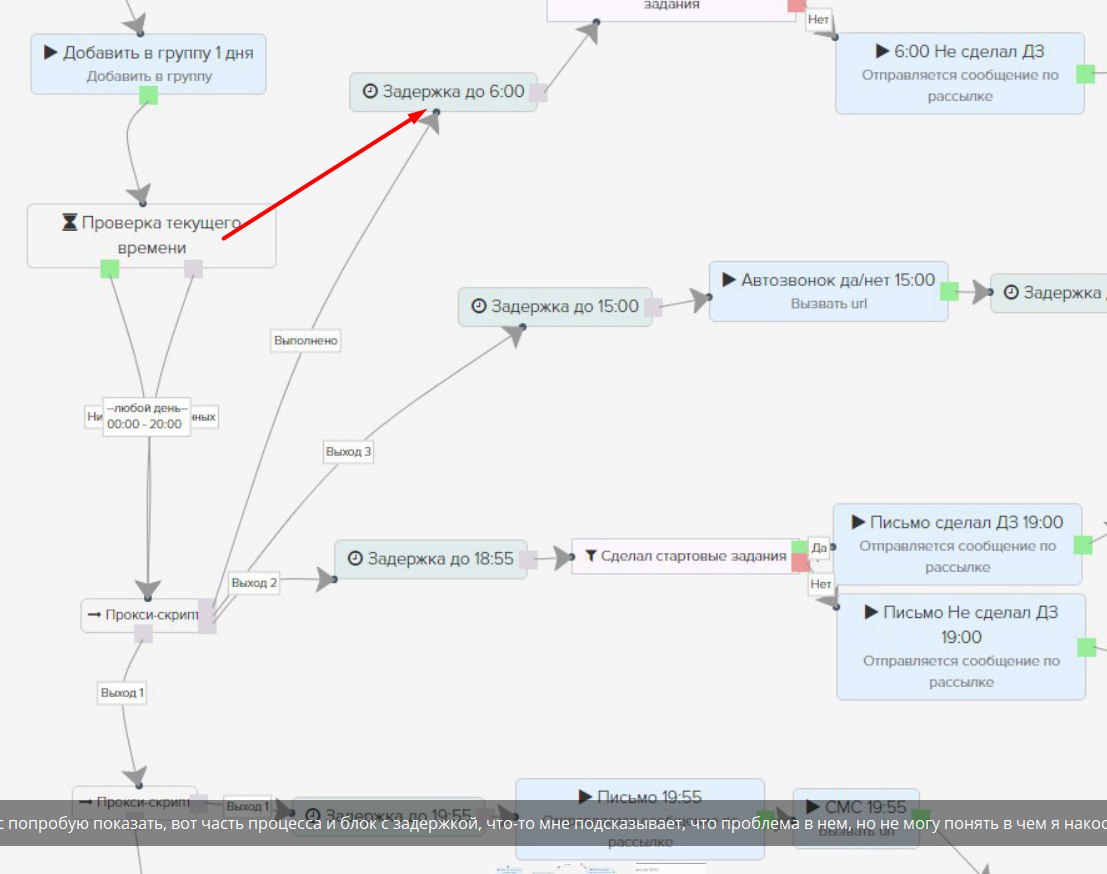Click the 'Нет' label near top block
Screen dimensions: 1107x874
(818, 20)
